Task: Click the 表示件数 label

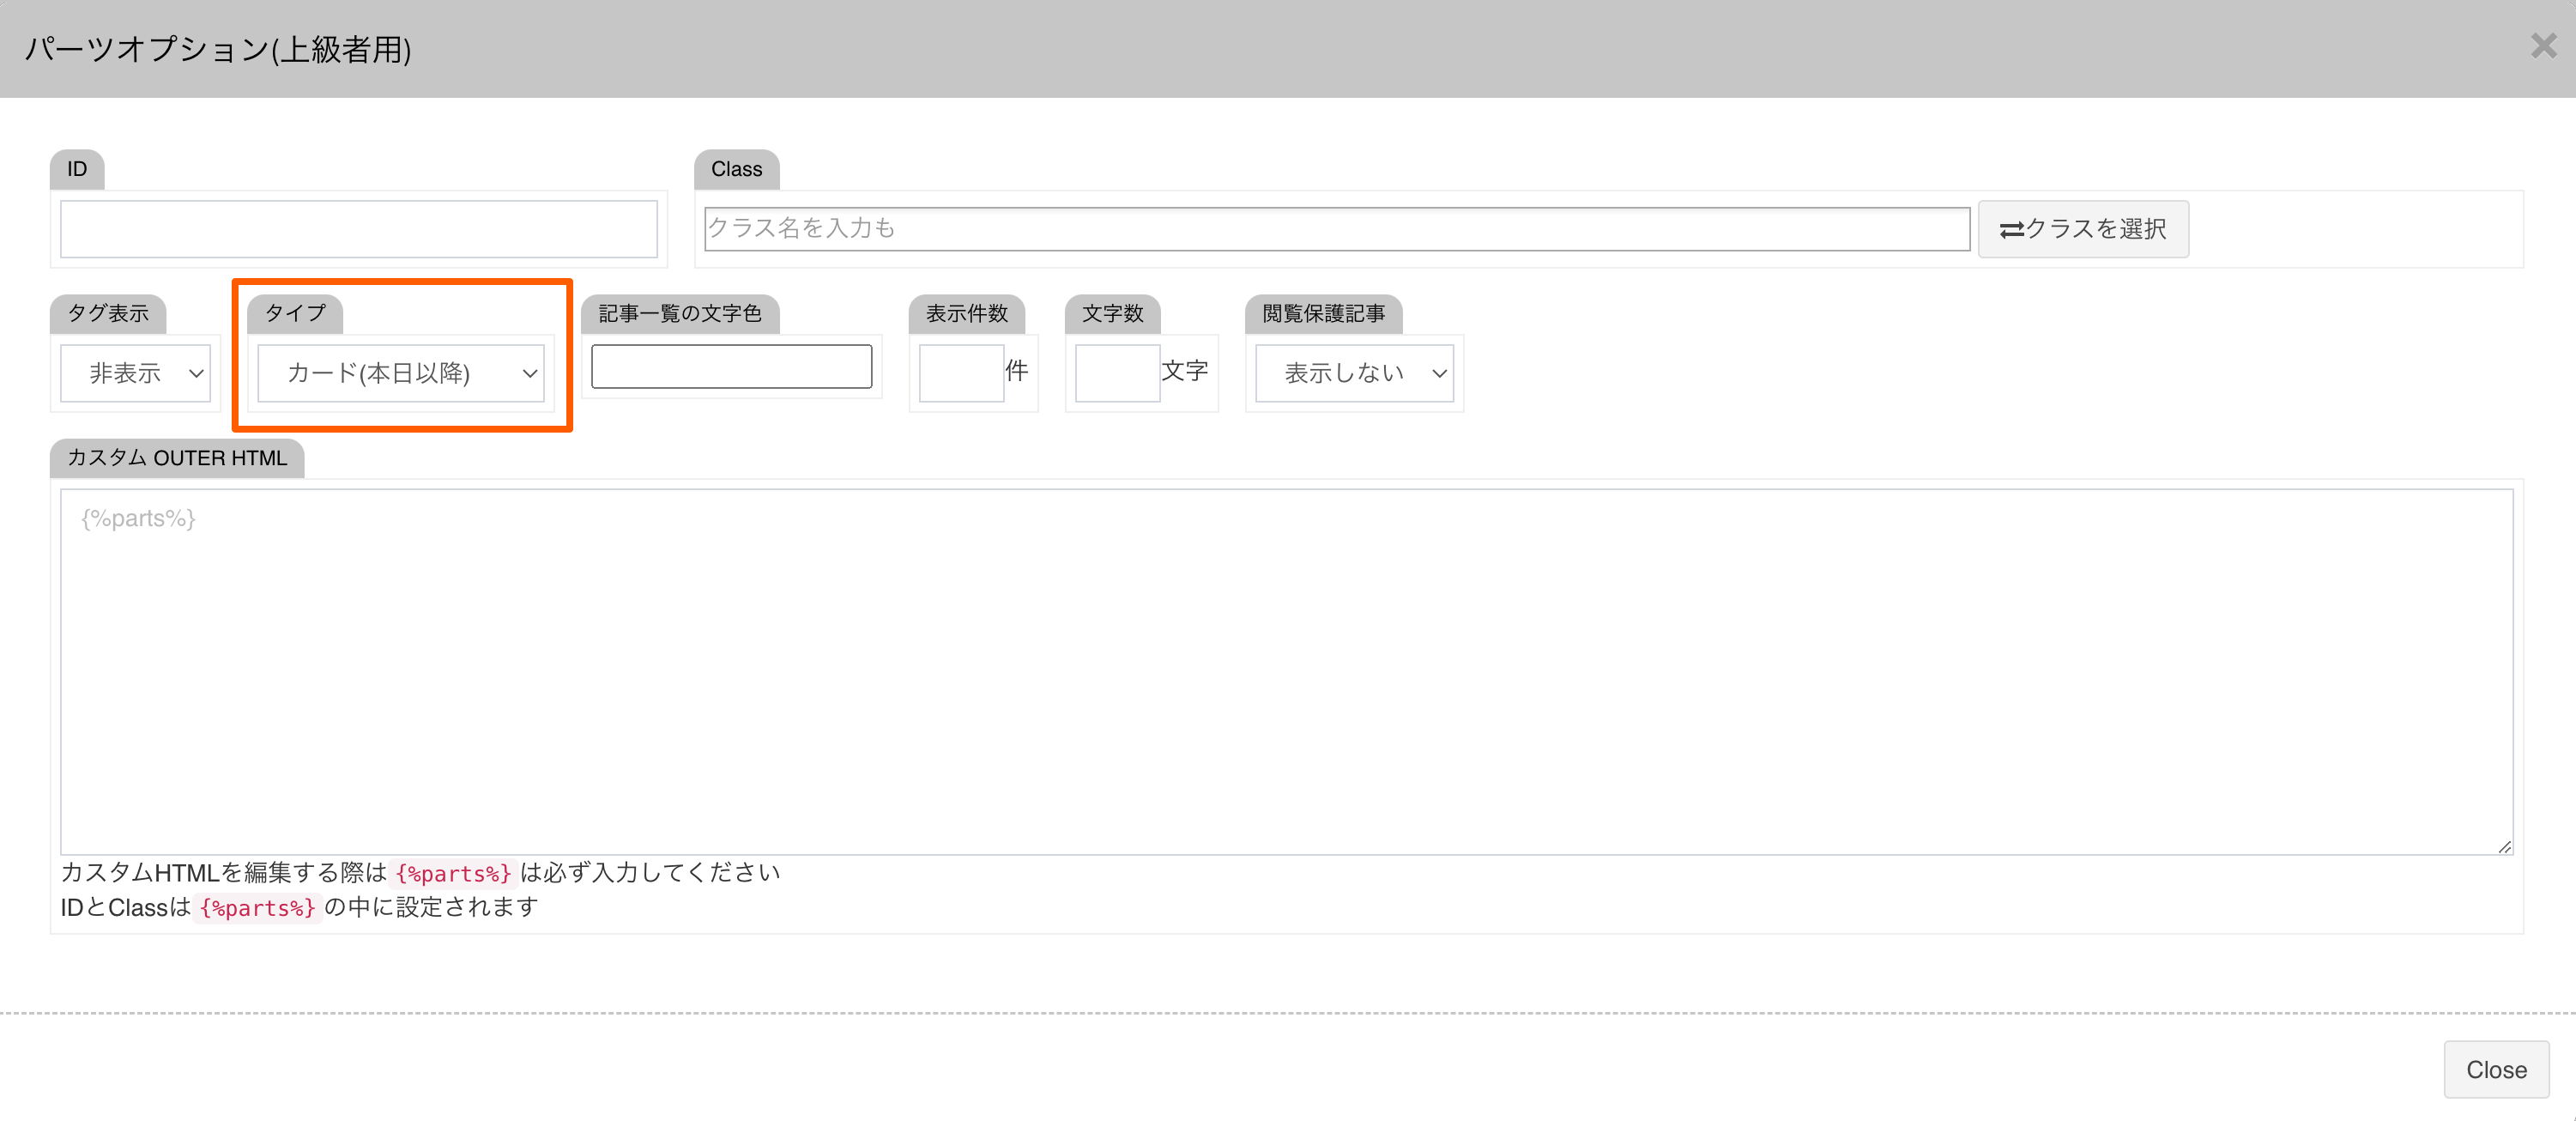Action: coord(967,313)
